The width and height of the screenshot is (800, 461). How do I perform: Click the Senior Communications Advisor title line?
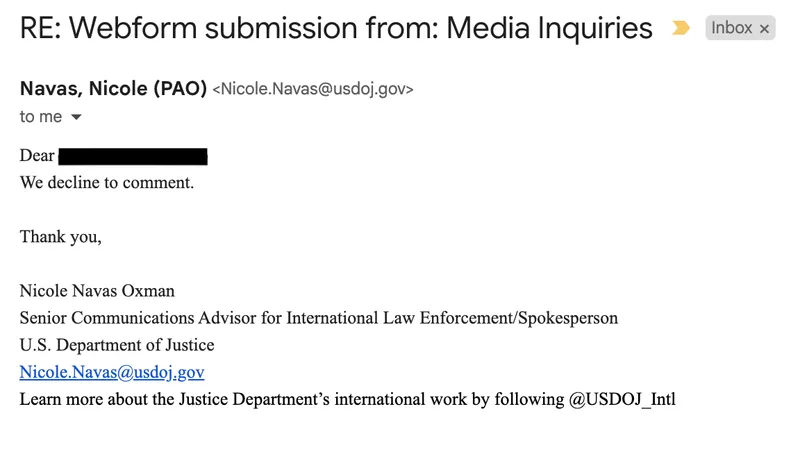[x=318, y=318]
